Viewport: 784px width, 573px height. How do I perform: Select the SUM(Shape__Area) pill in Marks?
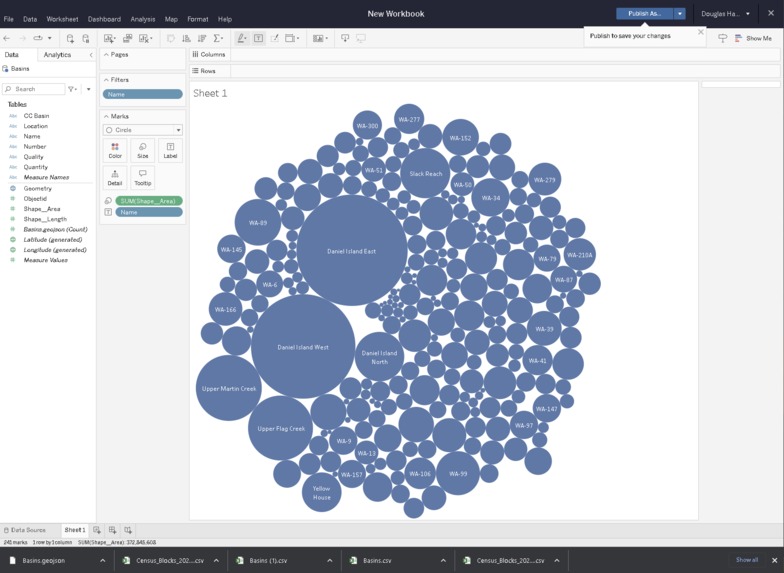[x=149, y=201]
